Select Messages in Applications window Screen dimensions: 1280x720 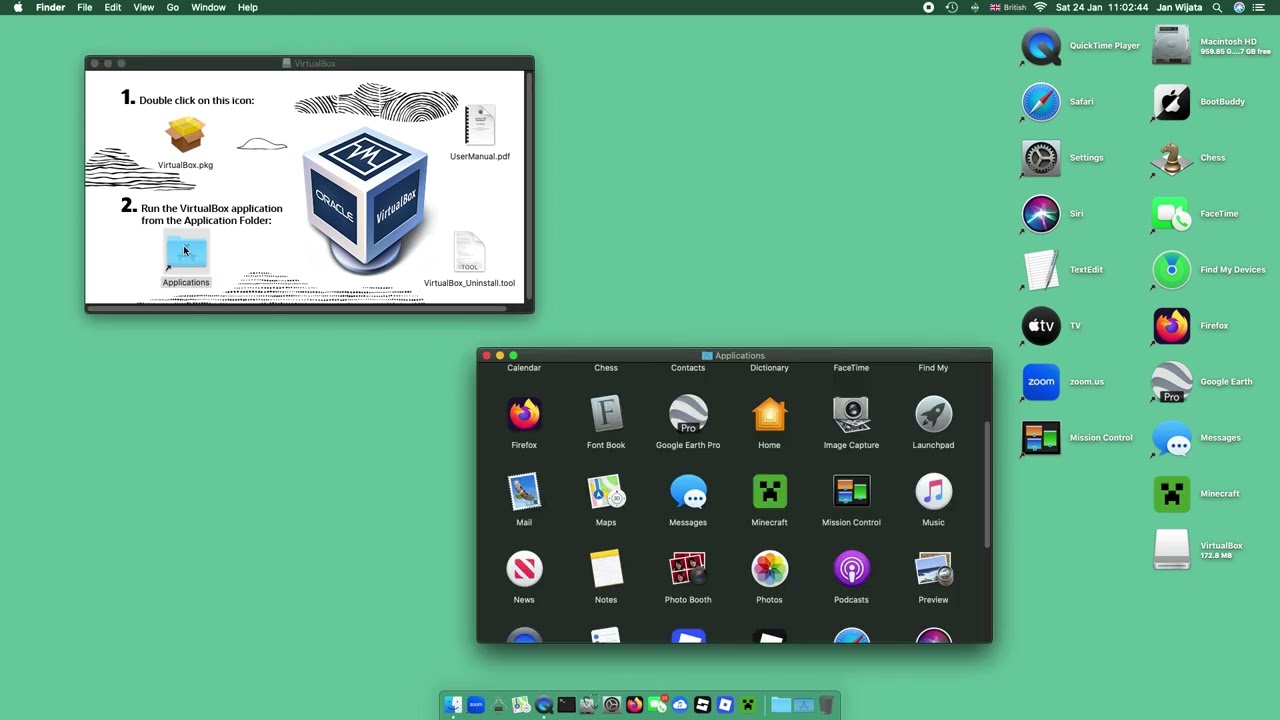688,491
